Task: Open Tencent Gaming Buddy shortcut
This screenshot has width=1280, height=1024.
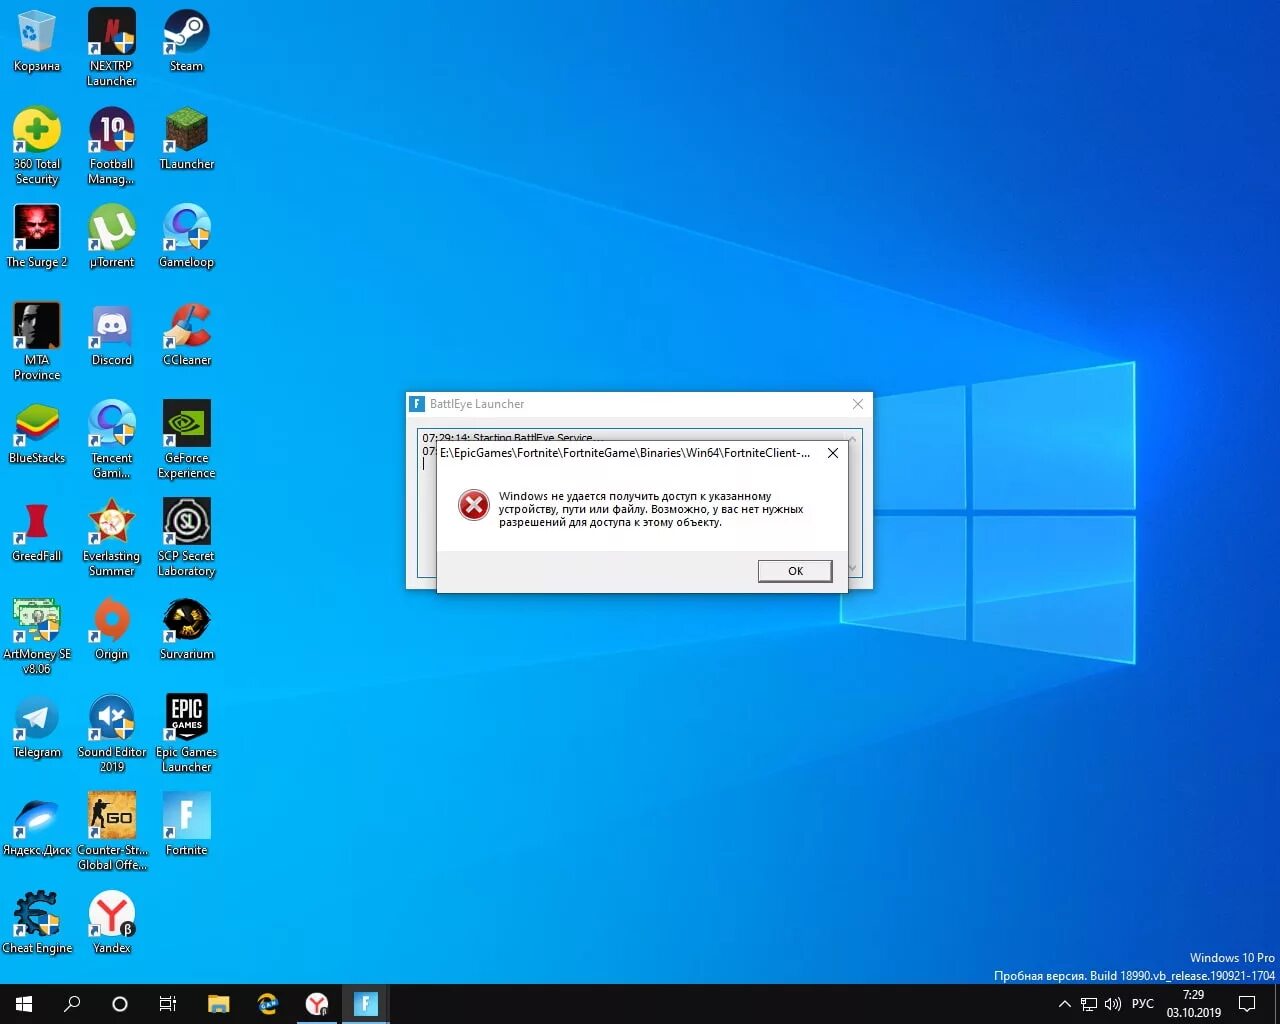Action: pos(112,439)
